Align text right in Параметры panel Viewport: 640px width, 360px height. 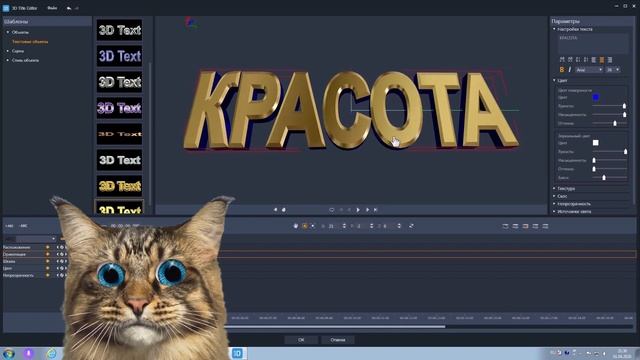click(x=610, y=60)
